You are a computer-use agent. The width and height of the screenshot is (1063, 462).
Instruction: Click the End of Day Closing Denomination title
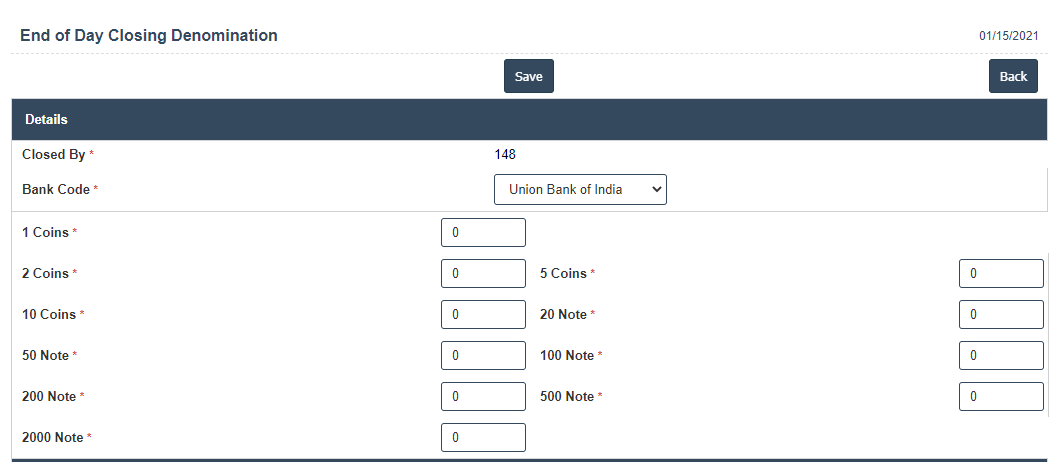click(x=149, y=36)
